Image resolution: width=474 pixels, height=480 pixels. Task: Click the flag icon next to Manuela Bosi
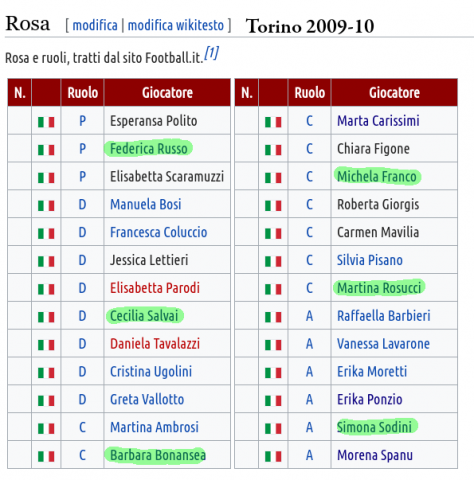tap(46, 206)
